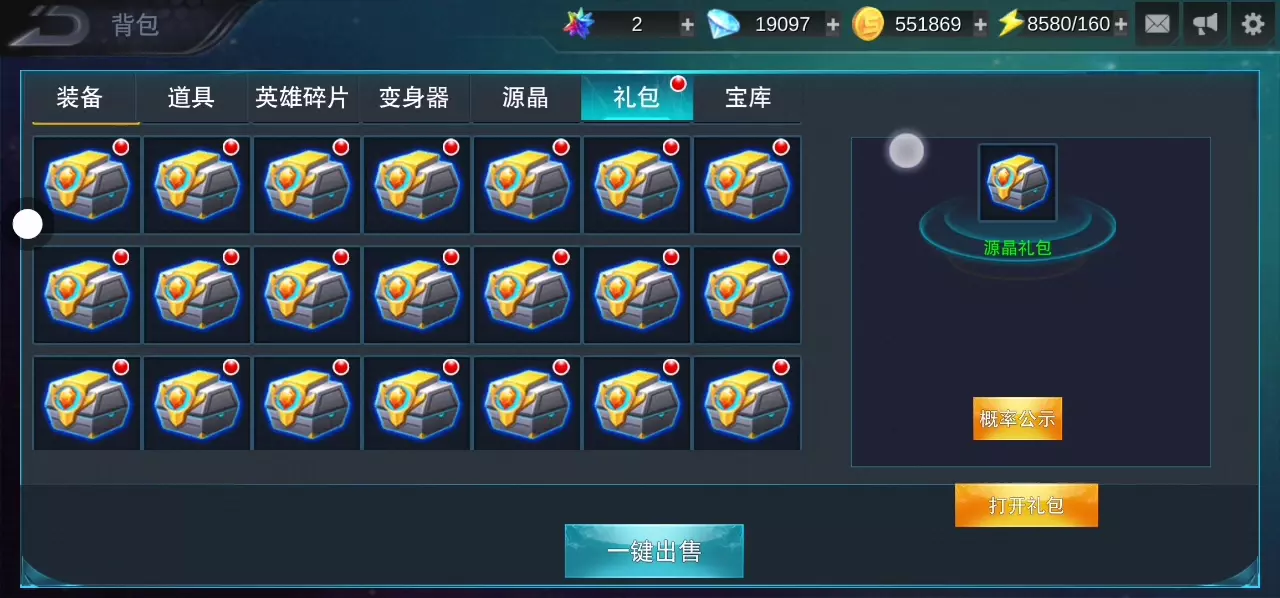Open the 宝库 tab
Screen dimensions: 1280x598
(747, 98)
